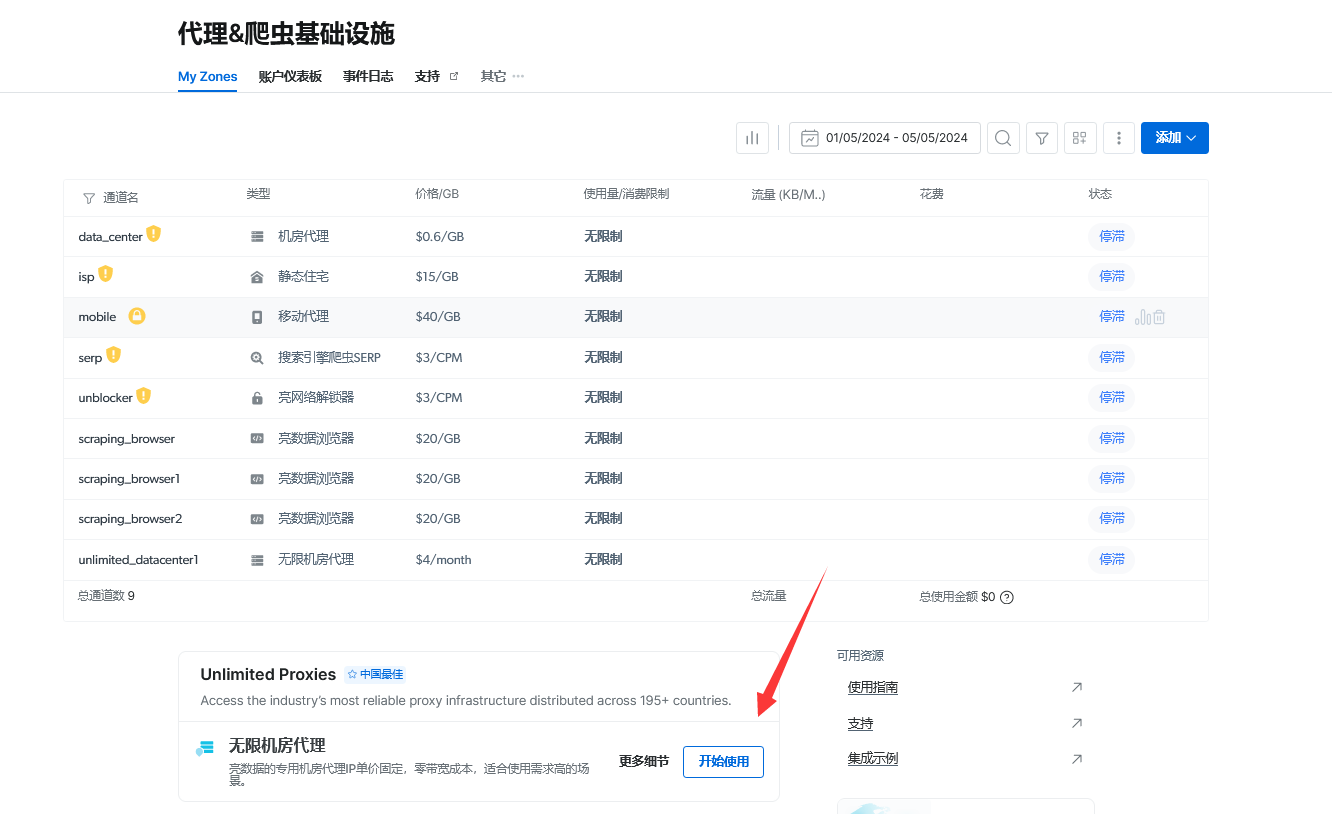This screenshot has width=1332, height=814.
Task: Open stats chart icon in mobile row
Action: pos(1142,317)
